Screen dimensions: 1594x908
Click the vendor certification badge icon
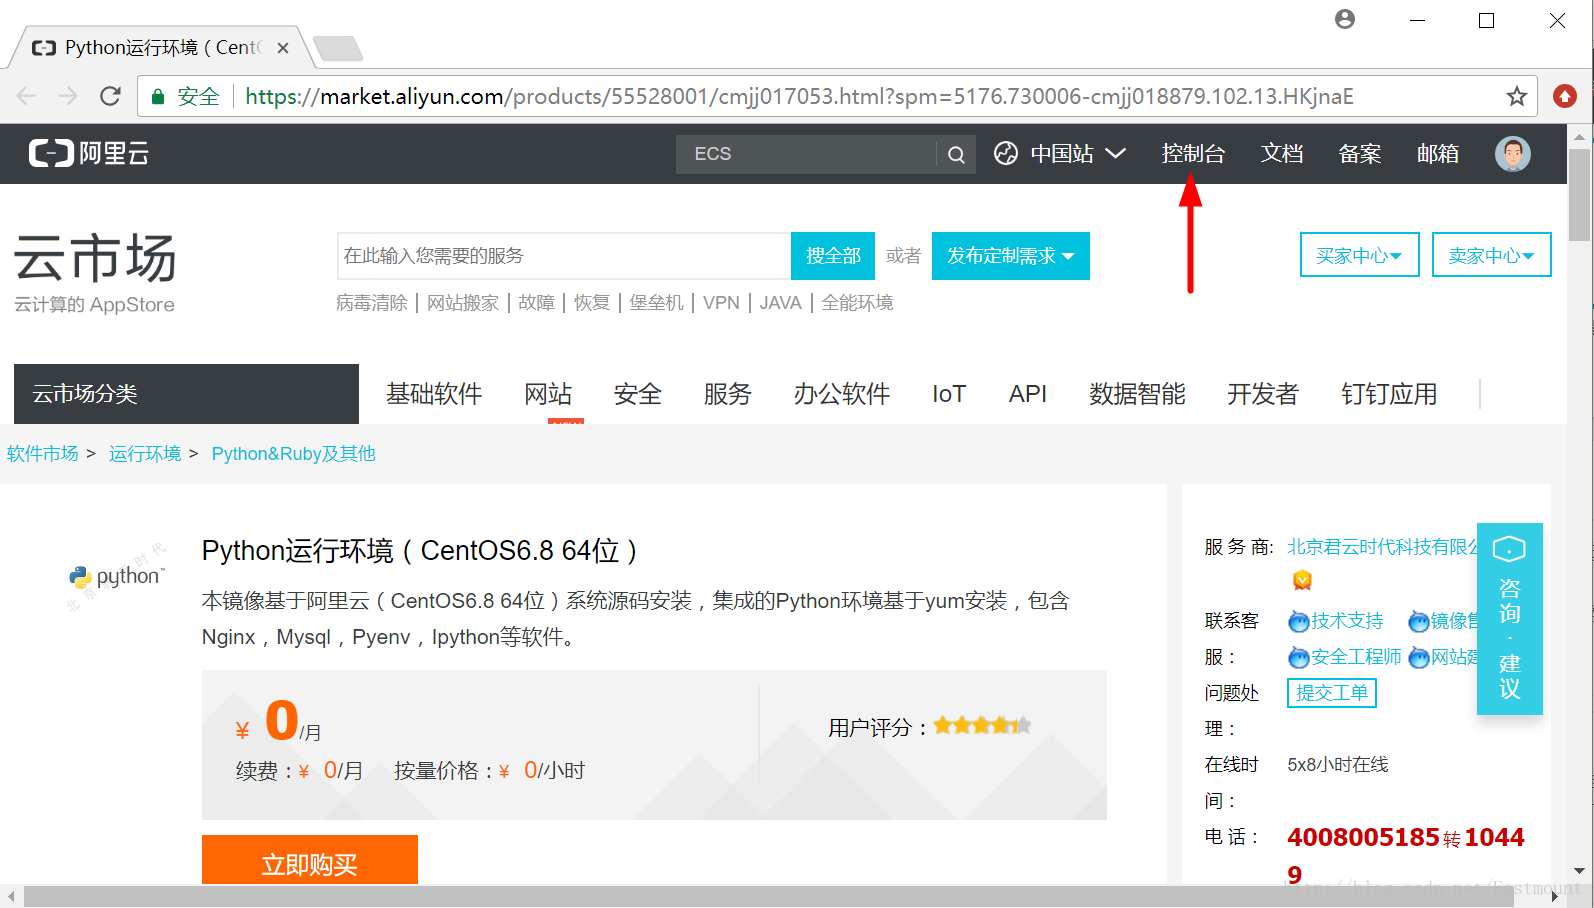(x=1302, y=580)
